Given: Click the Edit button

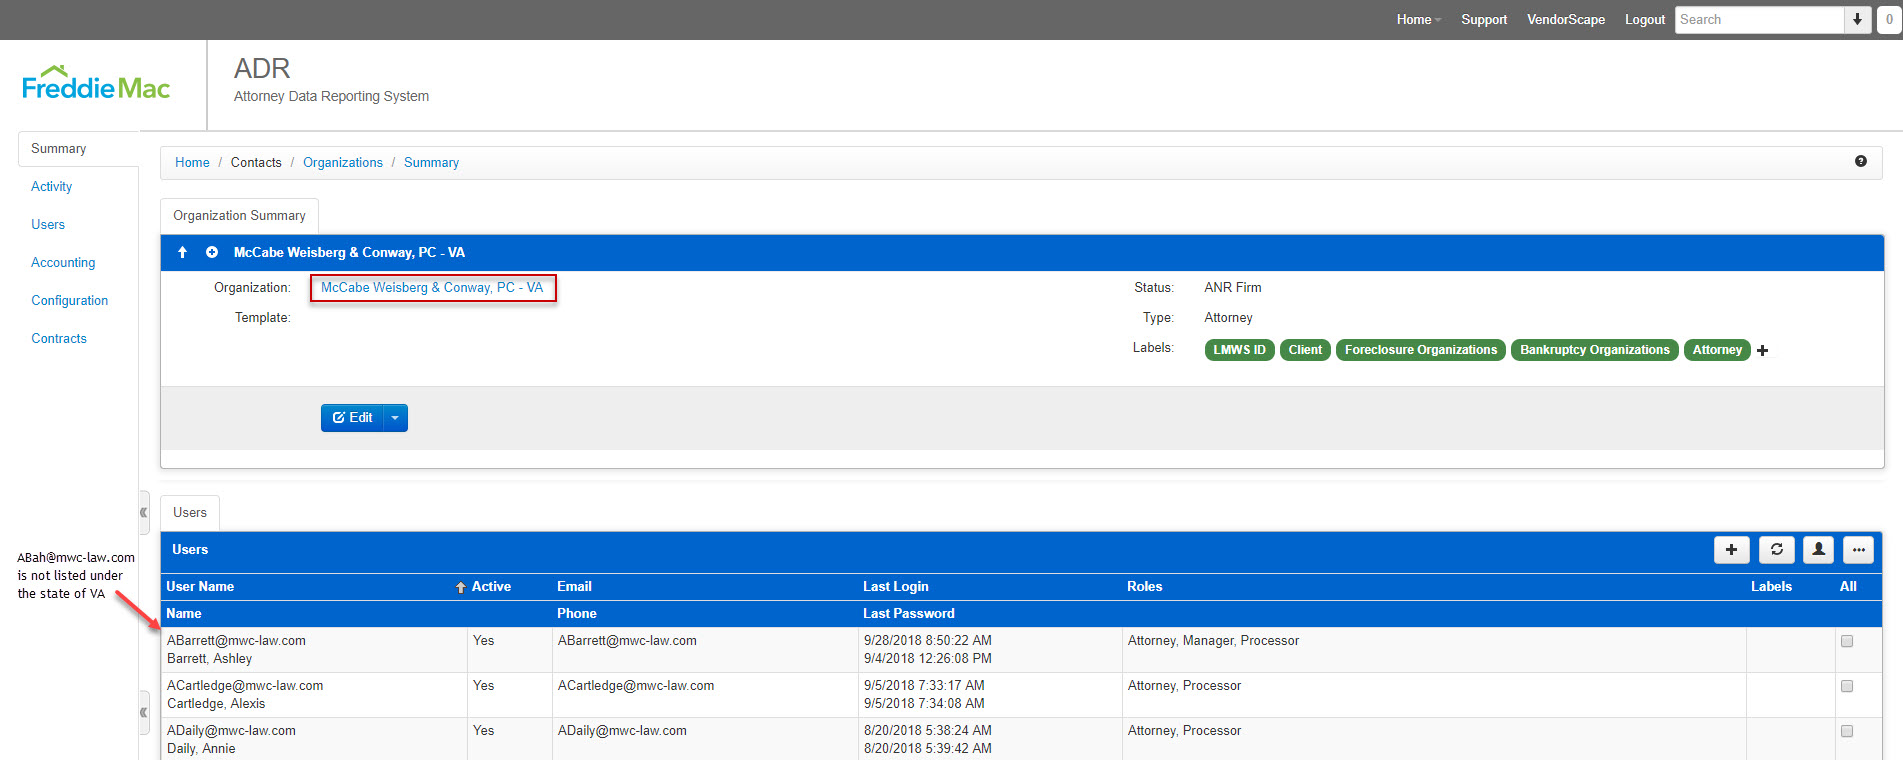Looking at the screenshot, I should tap(352, 418).
